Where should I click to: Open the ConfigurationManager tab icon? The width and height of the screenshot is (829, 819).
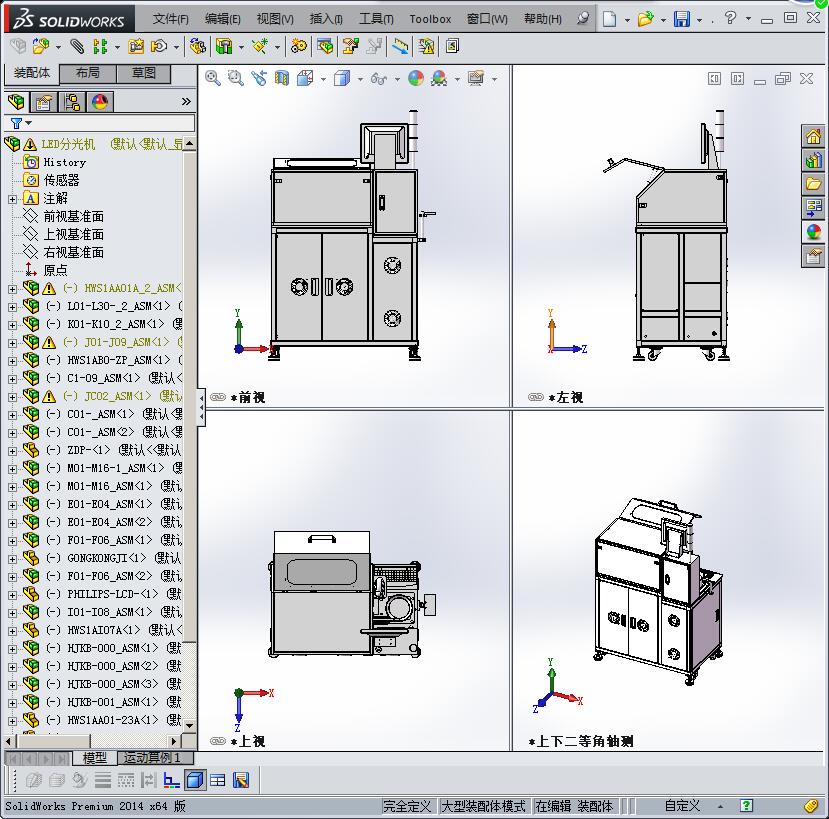[71, 102]
